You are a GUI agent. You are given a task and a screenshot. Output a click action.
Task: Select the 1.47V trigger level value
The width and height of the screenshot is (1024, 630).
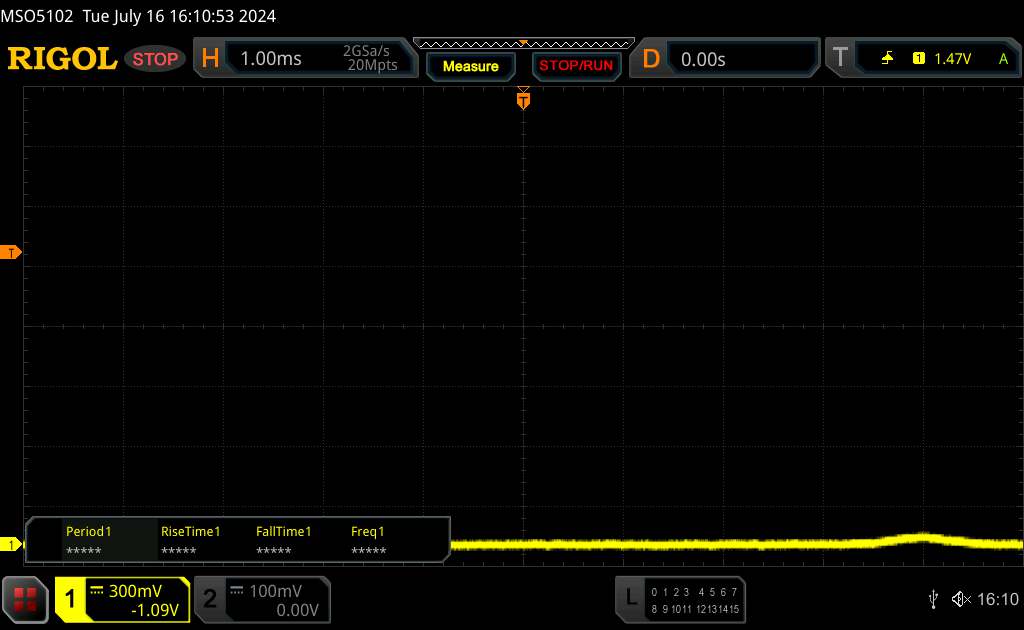pos(952,59)
